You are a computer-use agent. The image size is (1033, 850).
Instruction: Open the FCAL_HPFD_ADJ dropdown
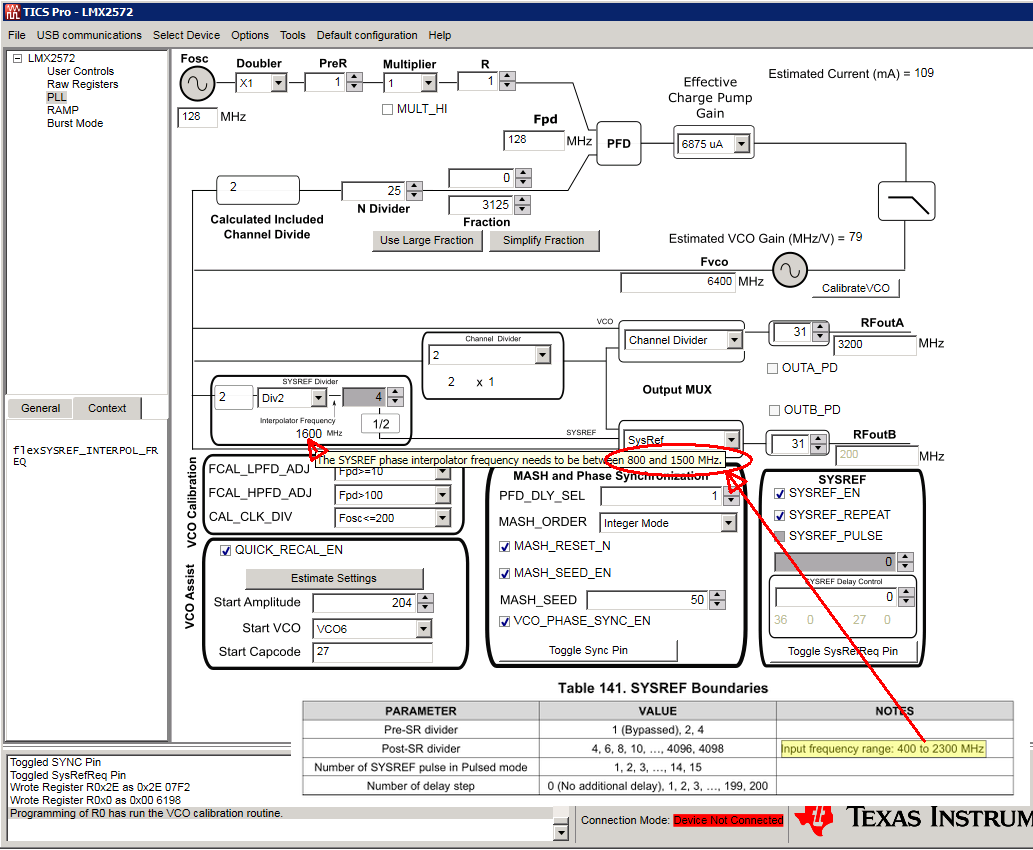pyautogui.click(x=443, y=495)
